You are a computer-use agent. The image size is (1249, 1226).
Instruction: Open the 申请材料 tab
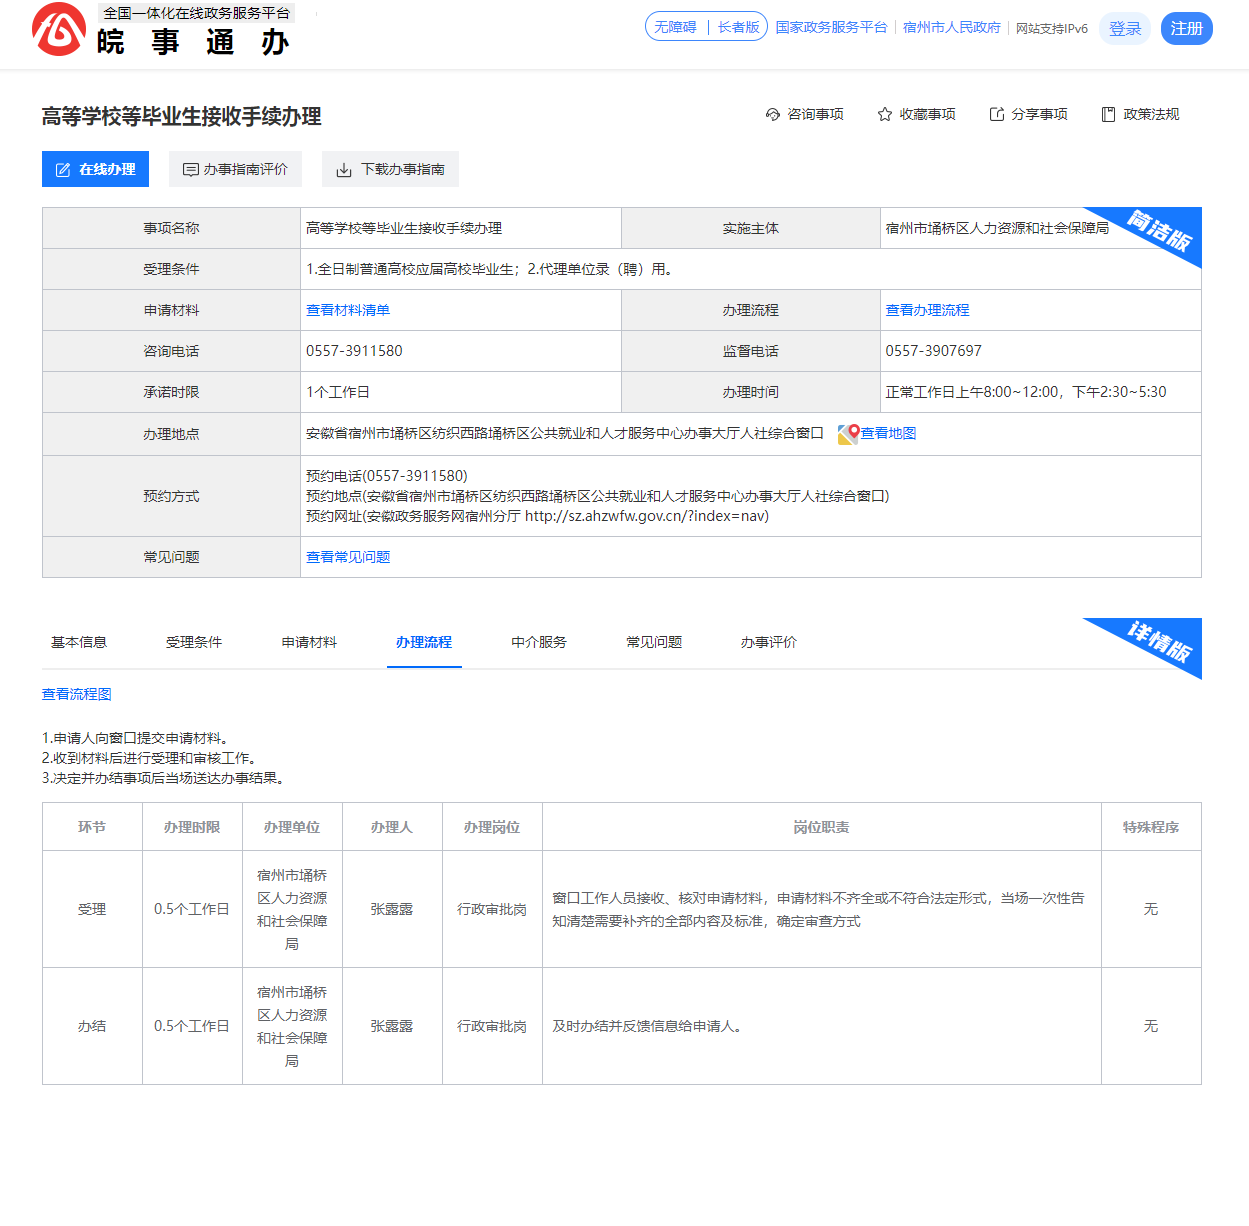309,642
